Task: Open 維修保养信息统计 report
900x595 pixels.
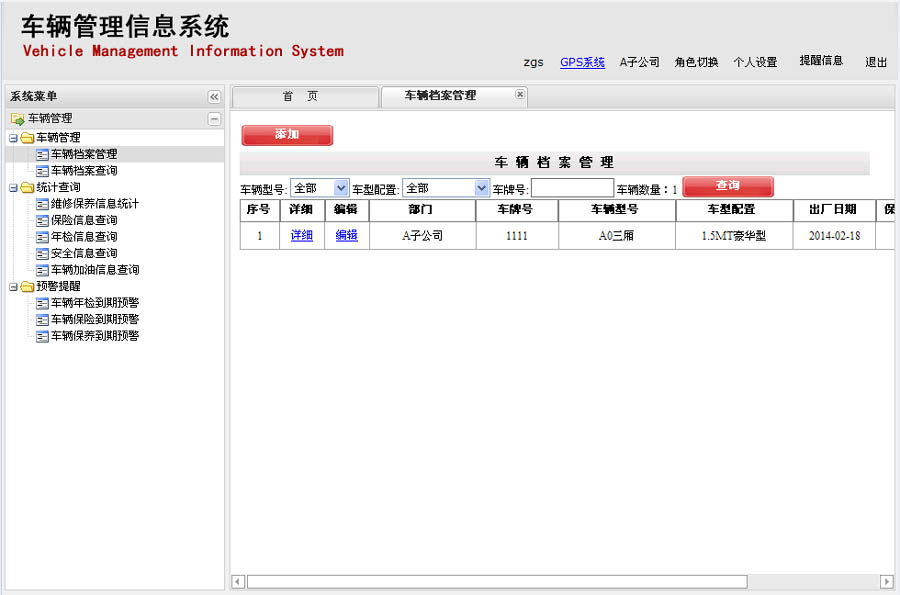Action: tap(94, 204)
